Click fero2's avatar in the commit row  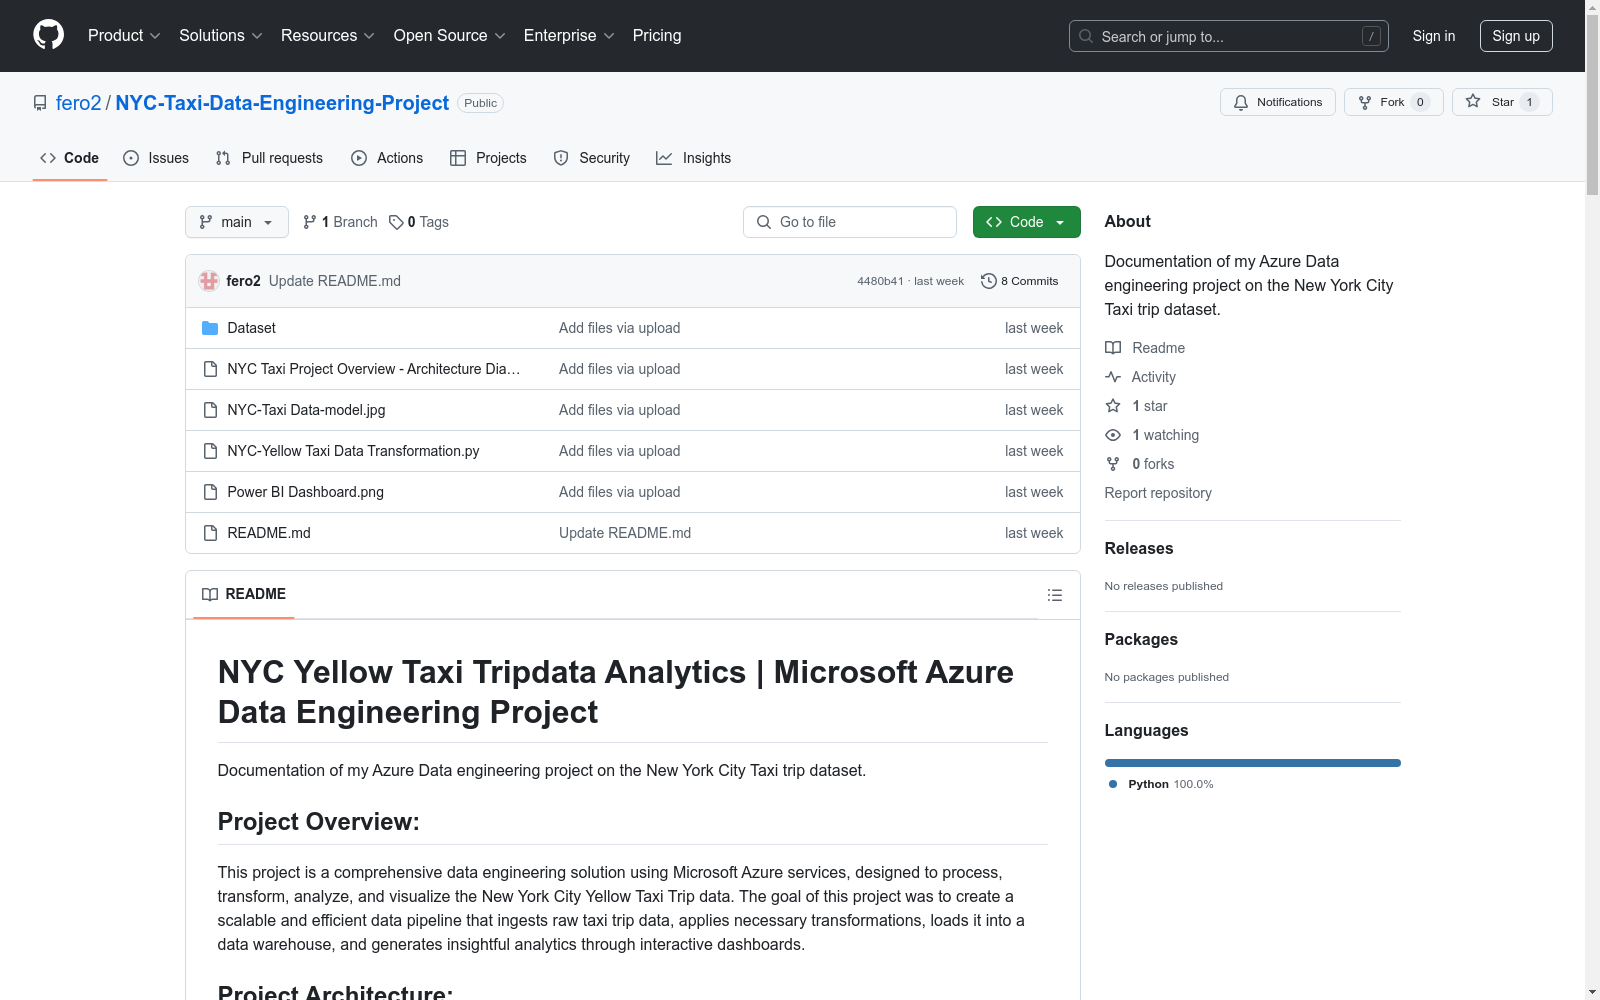point(209,281)
